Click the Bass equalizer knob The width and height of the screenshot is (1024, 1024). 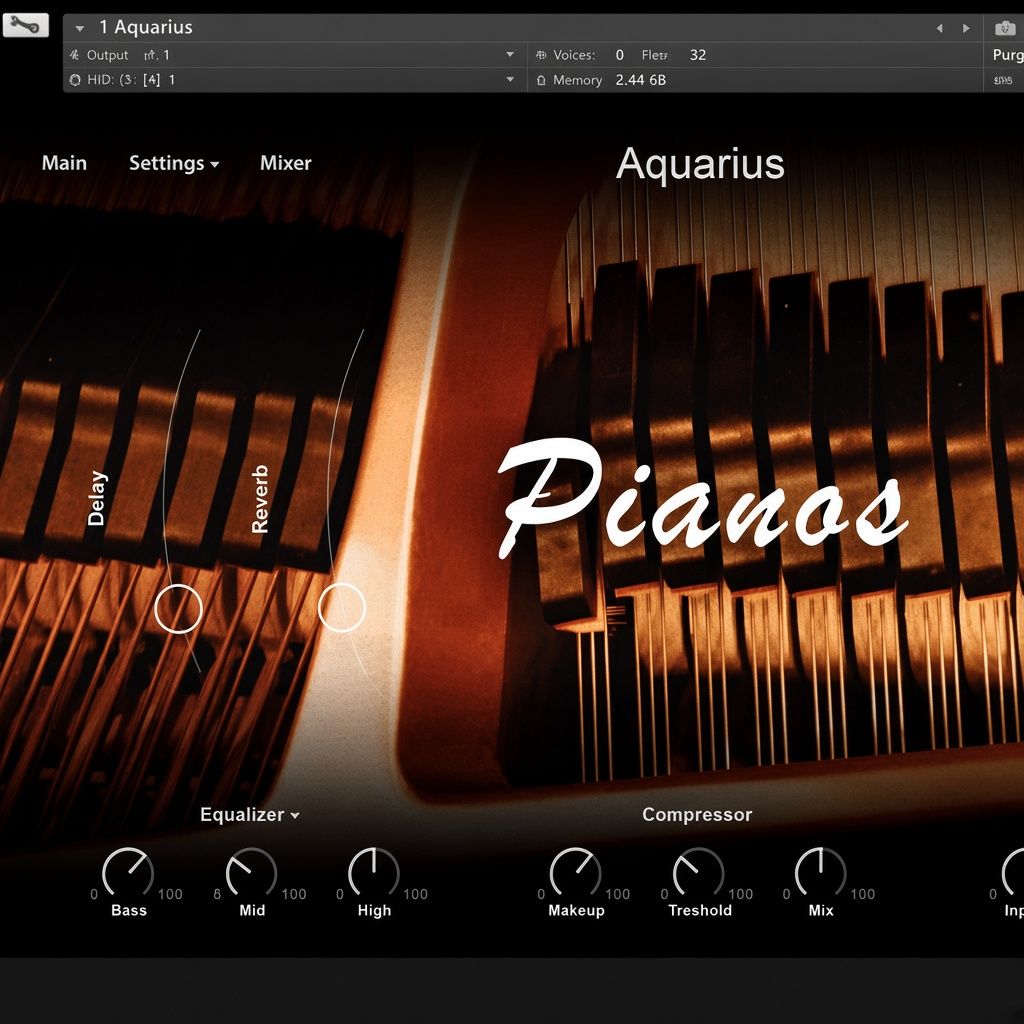click(128, 872)
